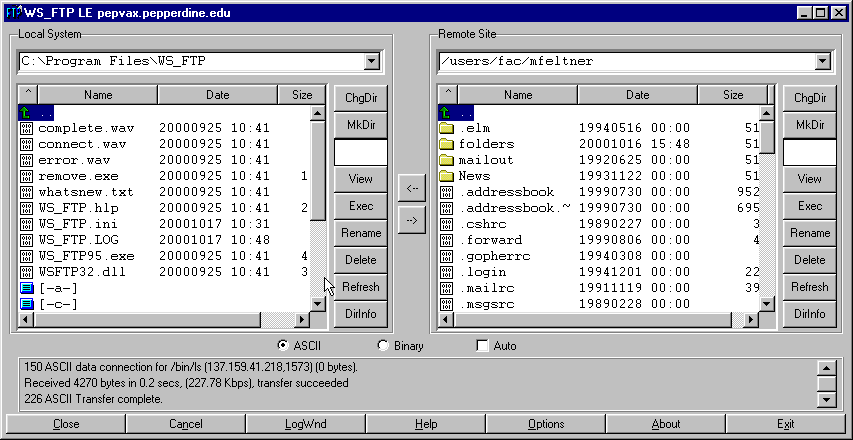This screenshot has width=853, height=440.
Task: Sort remote files by Name column
Action: pos(518,95)
